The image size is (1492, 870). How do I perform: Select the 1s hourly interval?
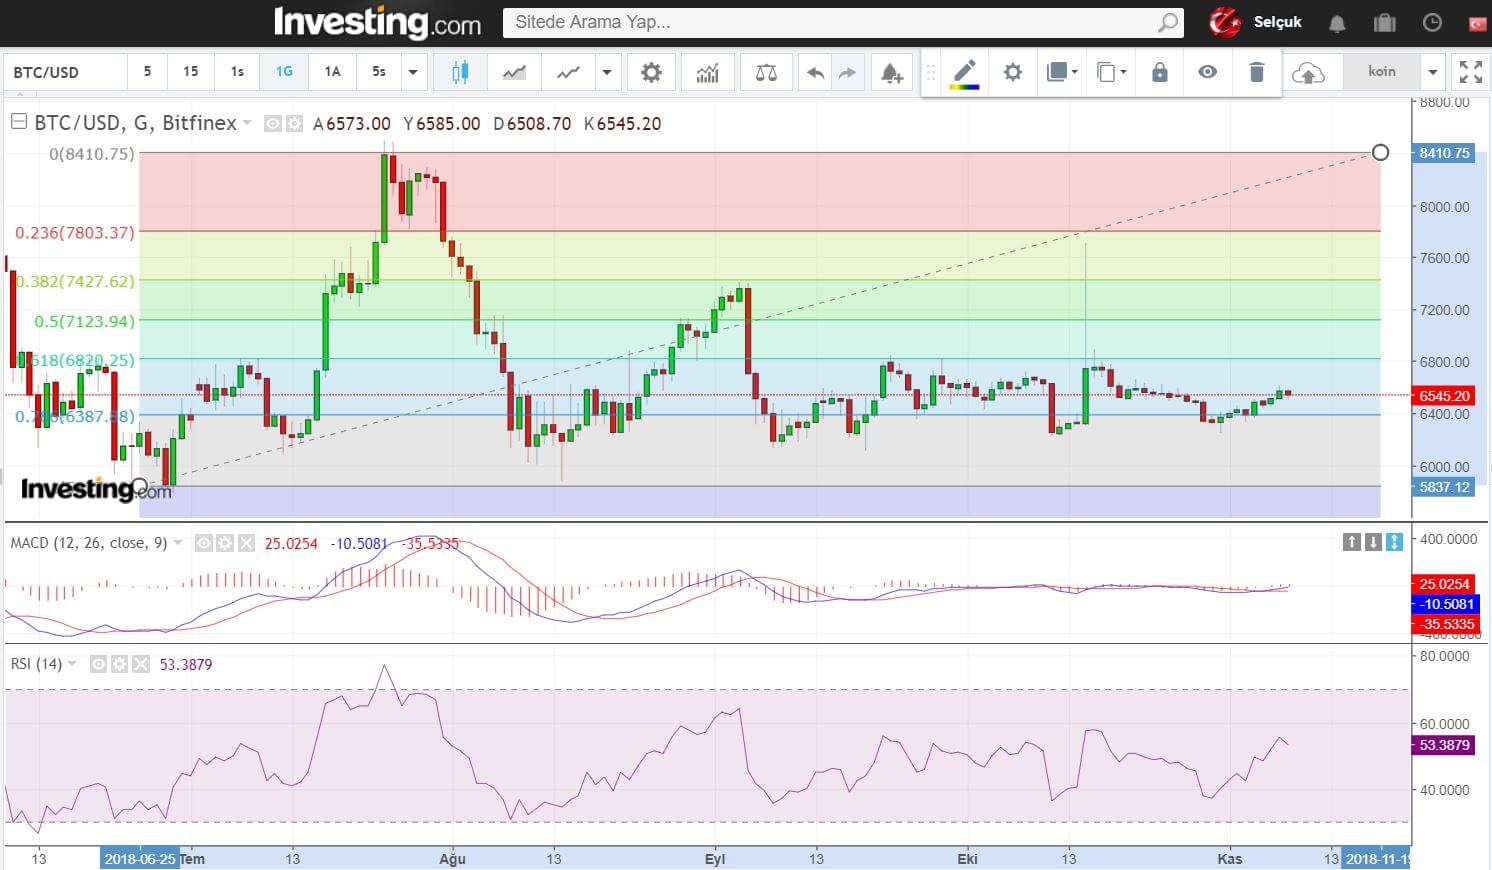pyautogui.click(x=237, y=72)
